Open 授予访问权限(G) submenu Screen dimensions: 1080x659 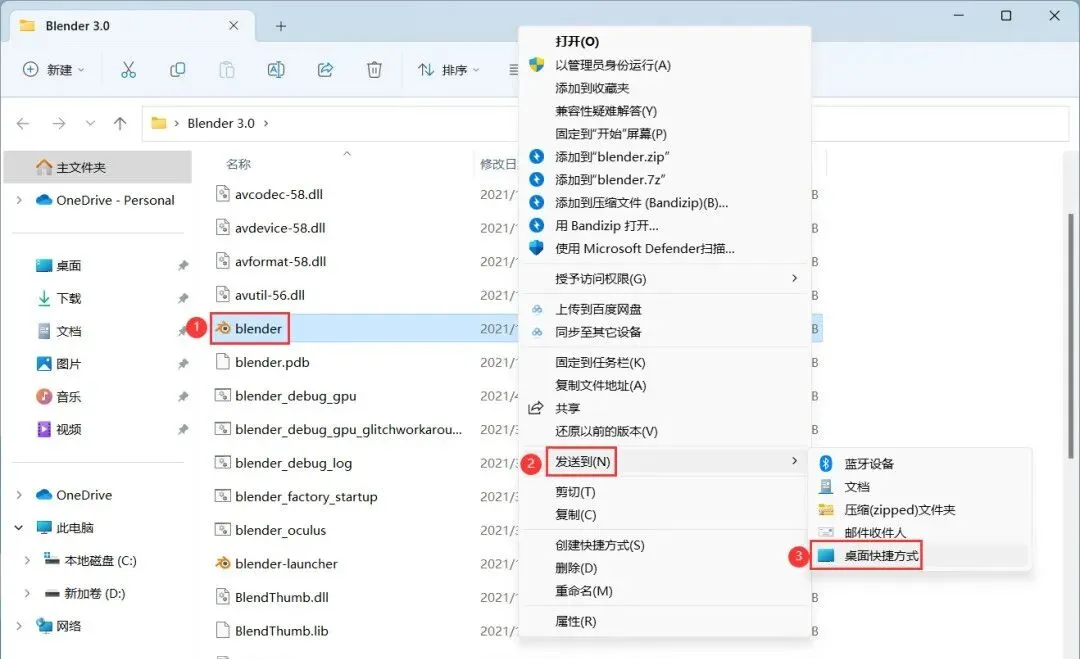click(x=665, y=279)
